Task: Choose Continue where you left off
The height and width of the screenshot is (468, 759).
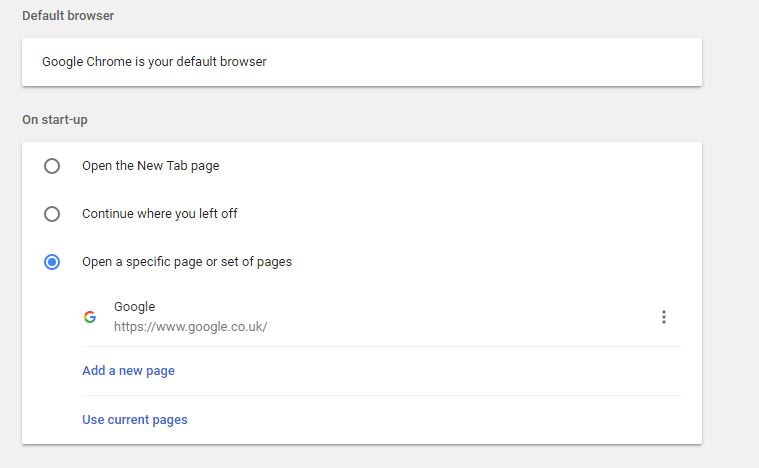Action: [x=52, y=214]
